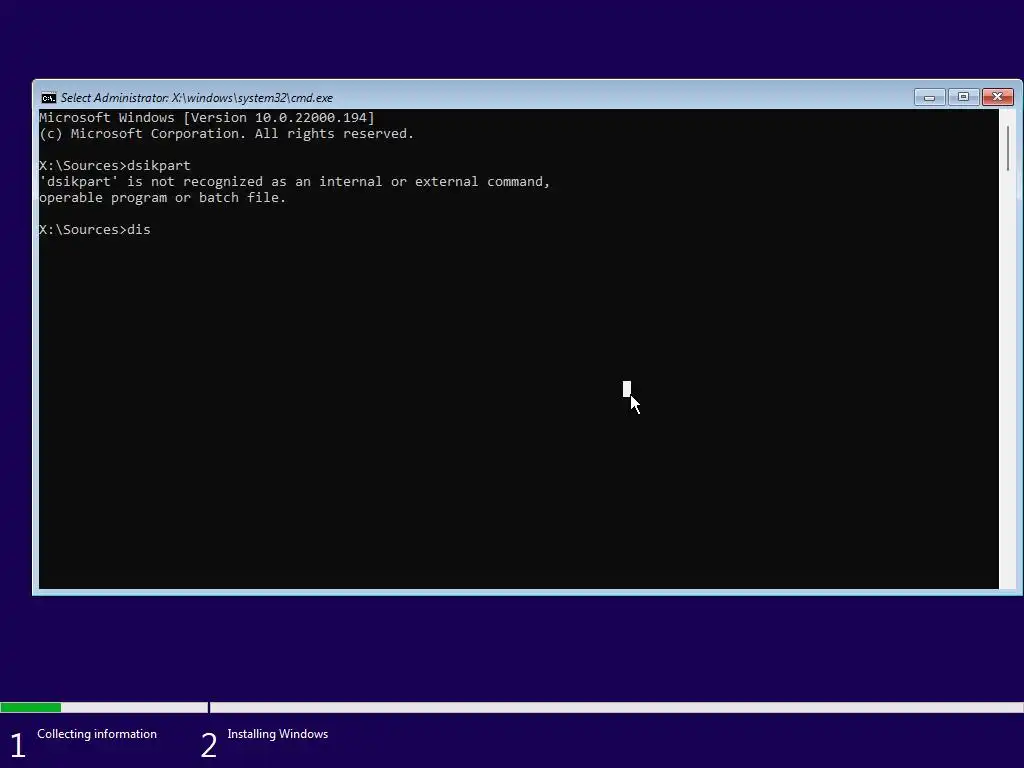Click the current prompt 'X:\Sources>dis'
1024x768 pixels.
point(95,230)
